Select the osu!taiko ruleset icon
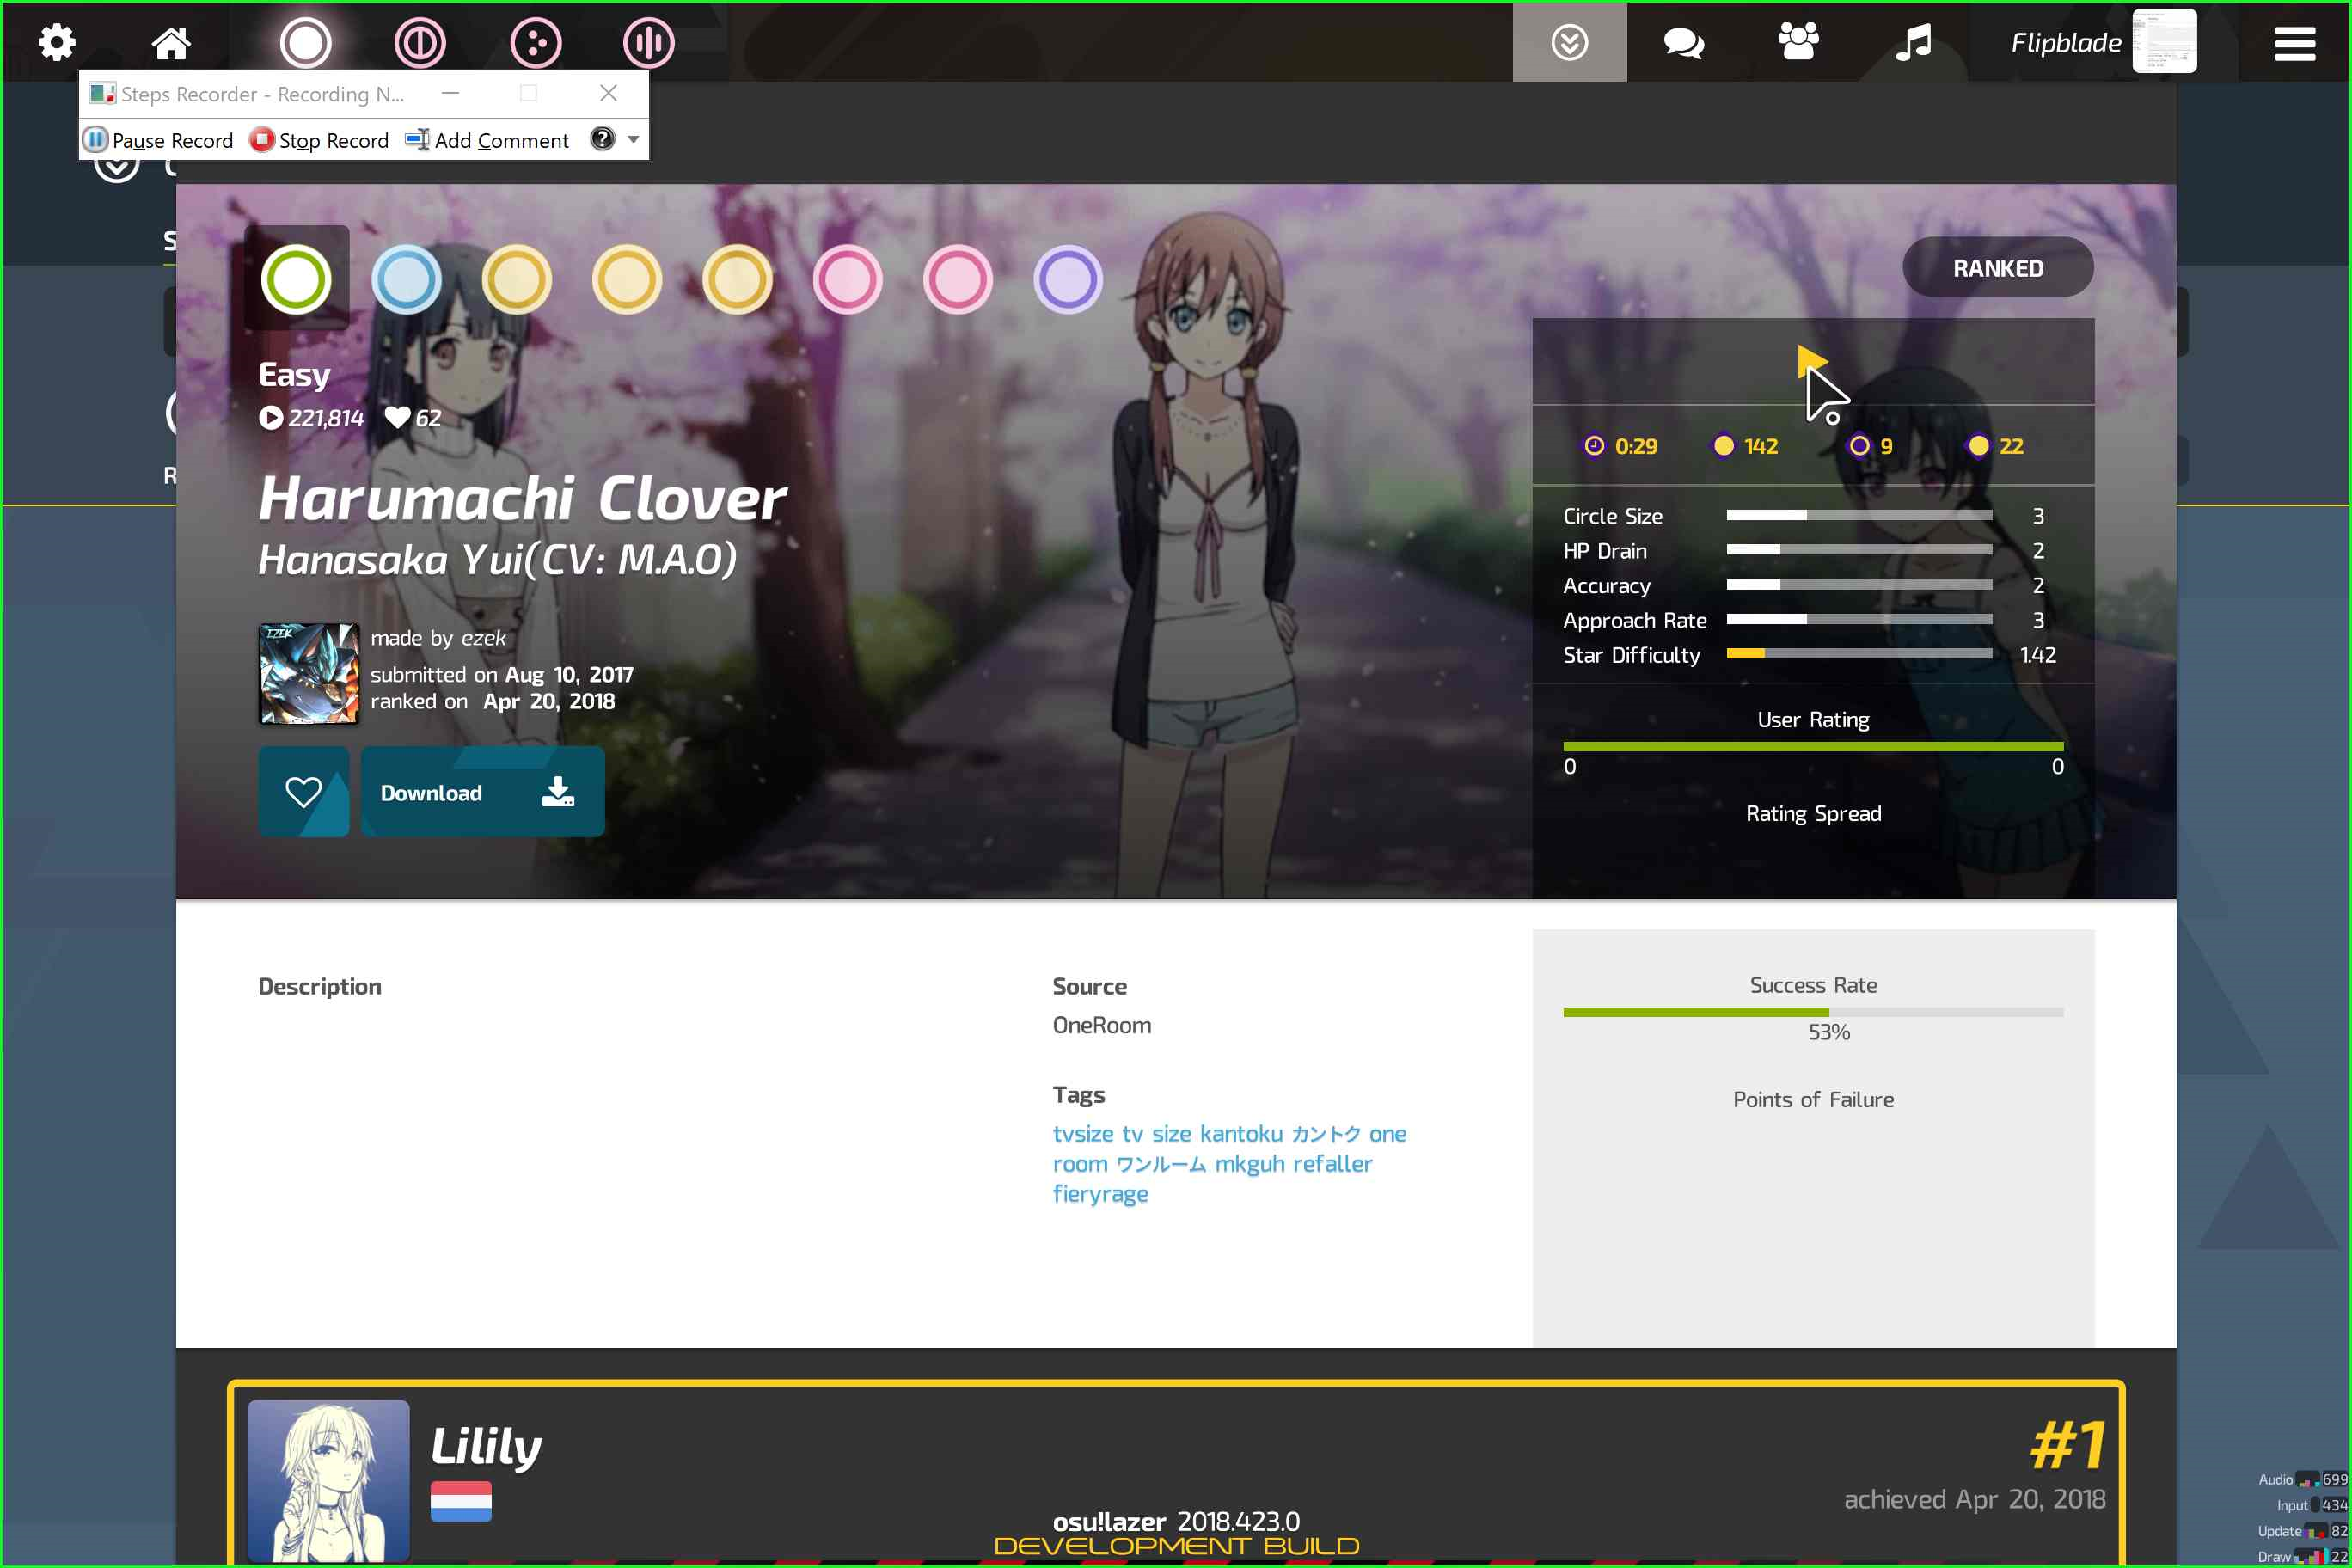The image size is (2352, 1568). coord(419,42)
